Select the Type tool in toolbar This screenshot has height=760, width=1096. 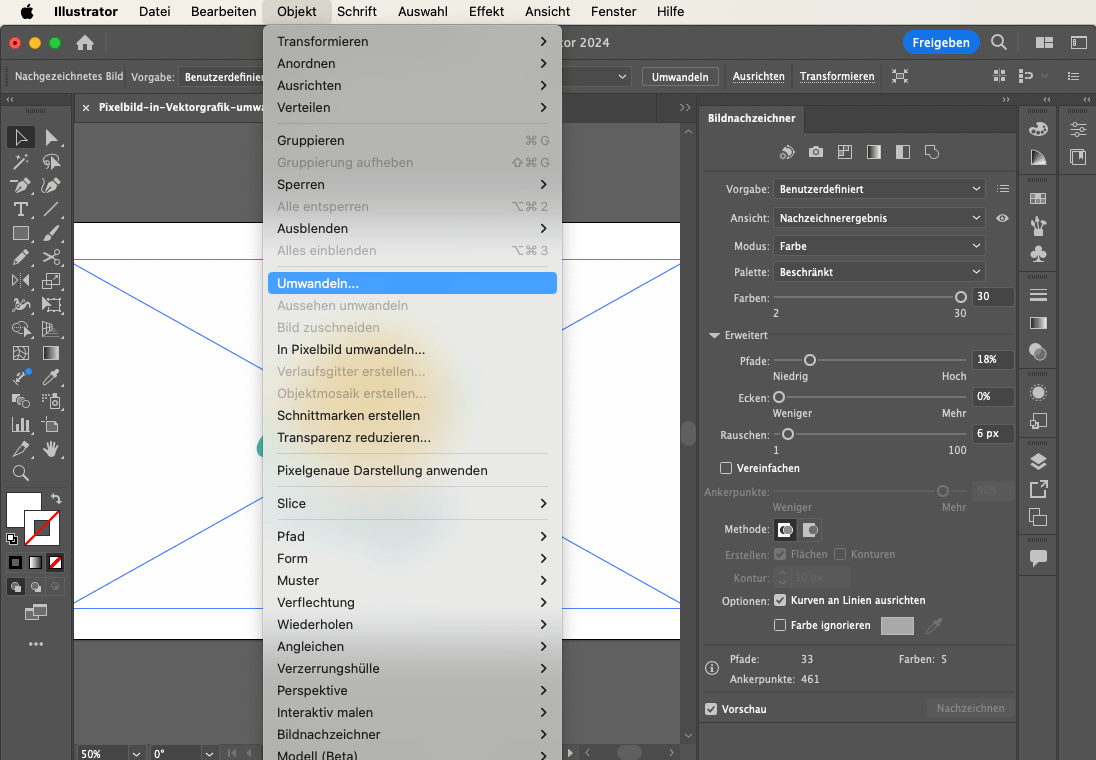pos(20,209)
